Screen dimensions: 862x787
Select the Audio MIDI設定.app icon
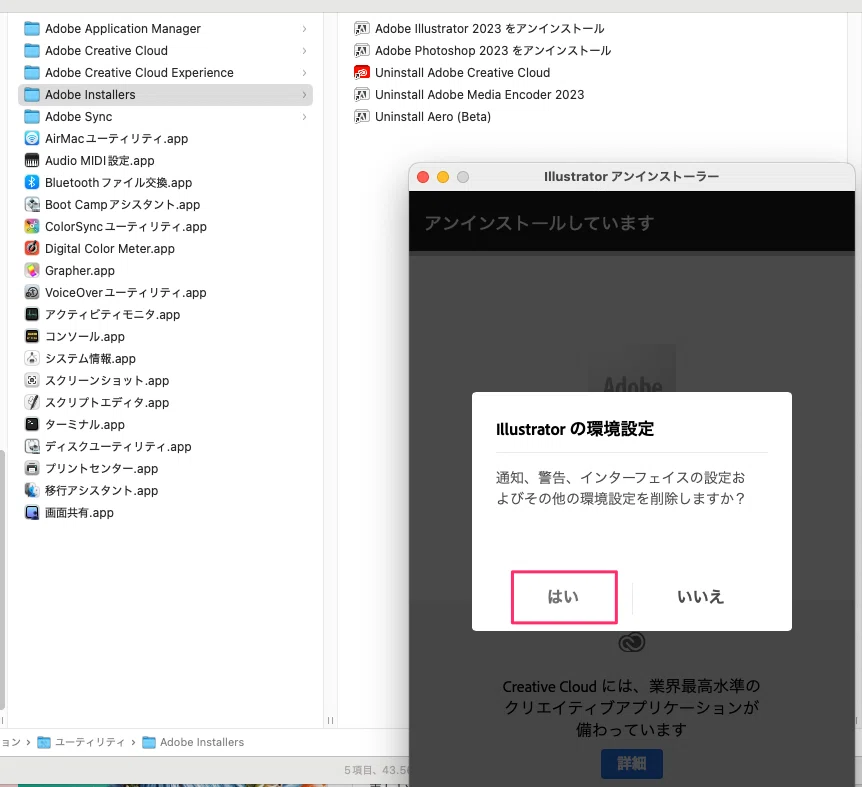click(32, 160)
